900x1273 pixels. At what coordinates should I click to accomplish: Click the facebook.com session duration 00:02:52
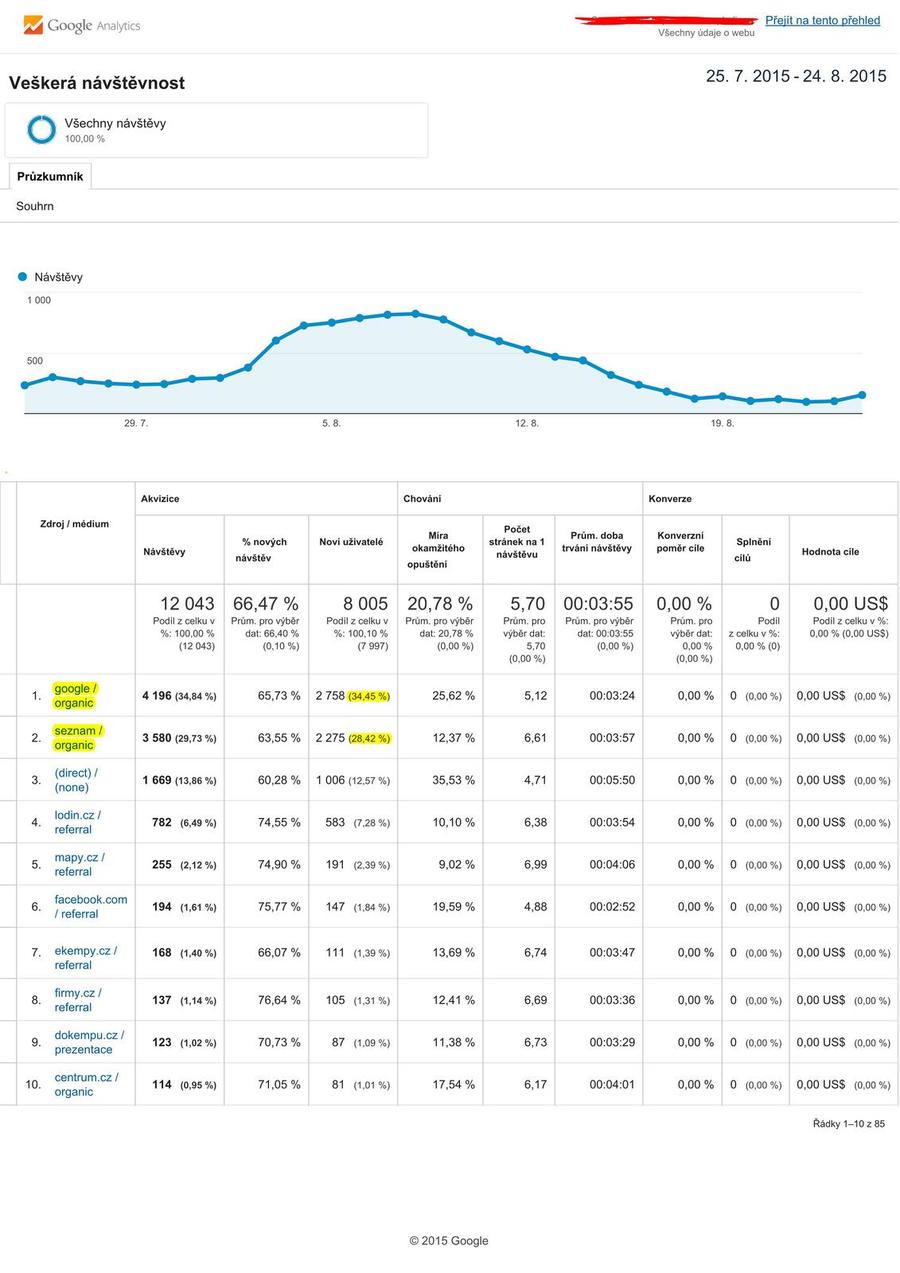[612, 906]
